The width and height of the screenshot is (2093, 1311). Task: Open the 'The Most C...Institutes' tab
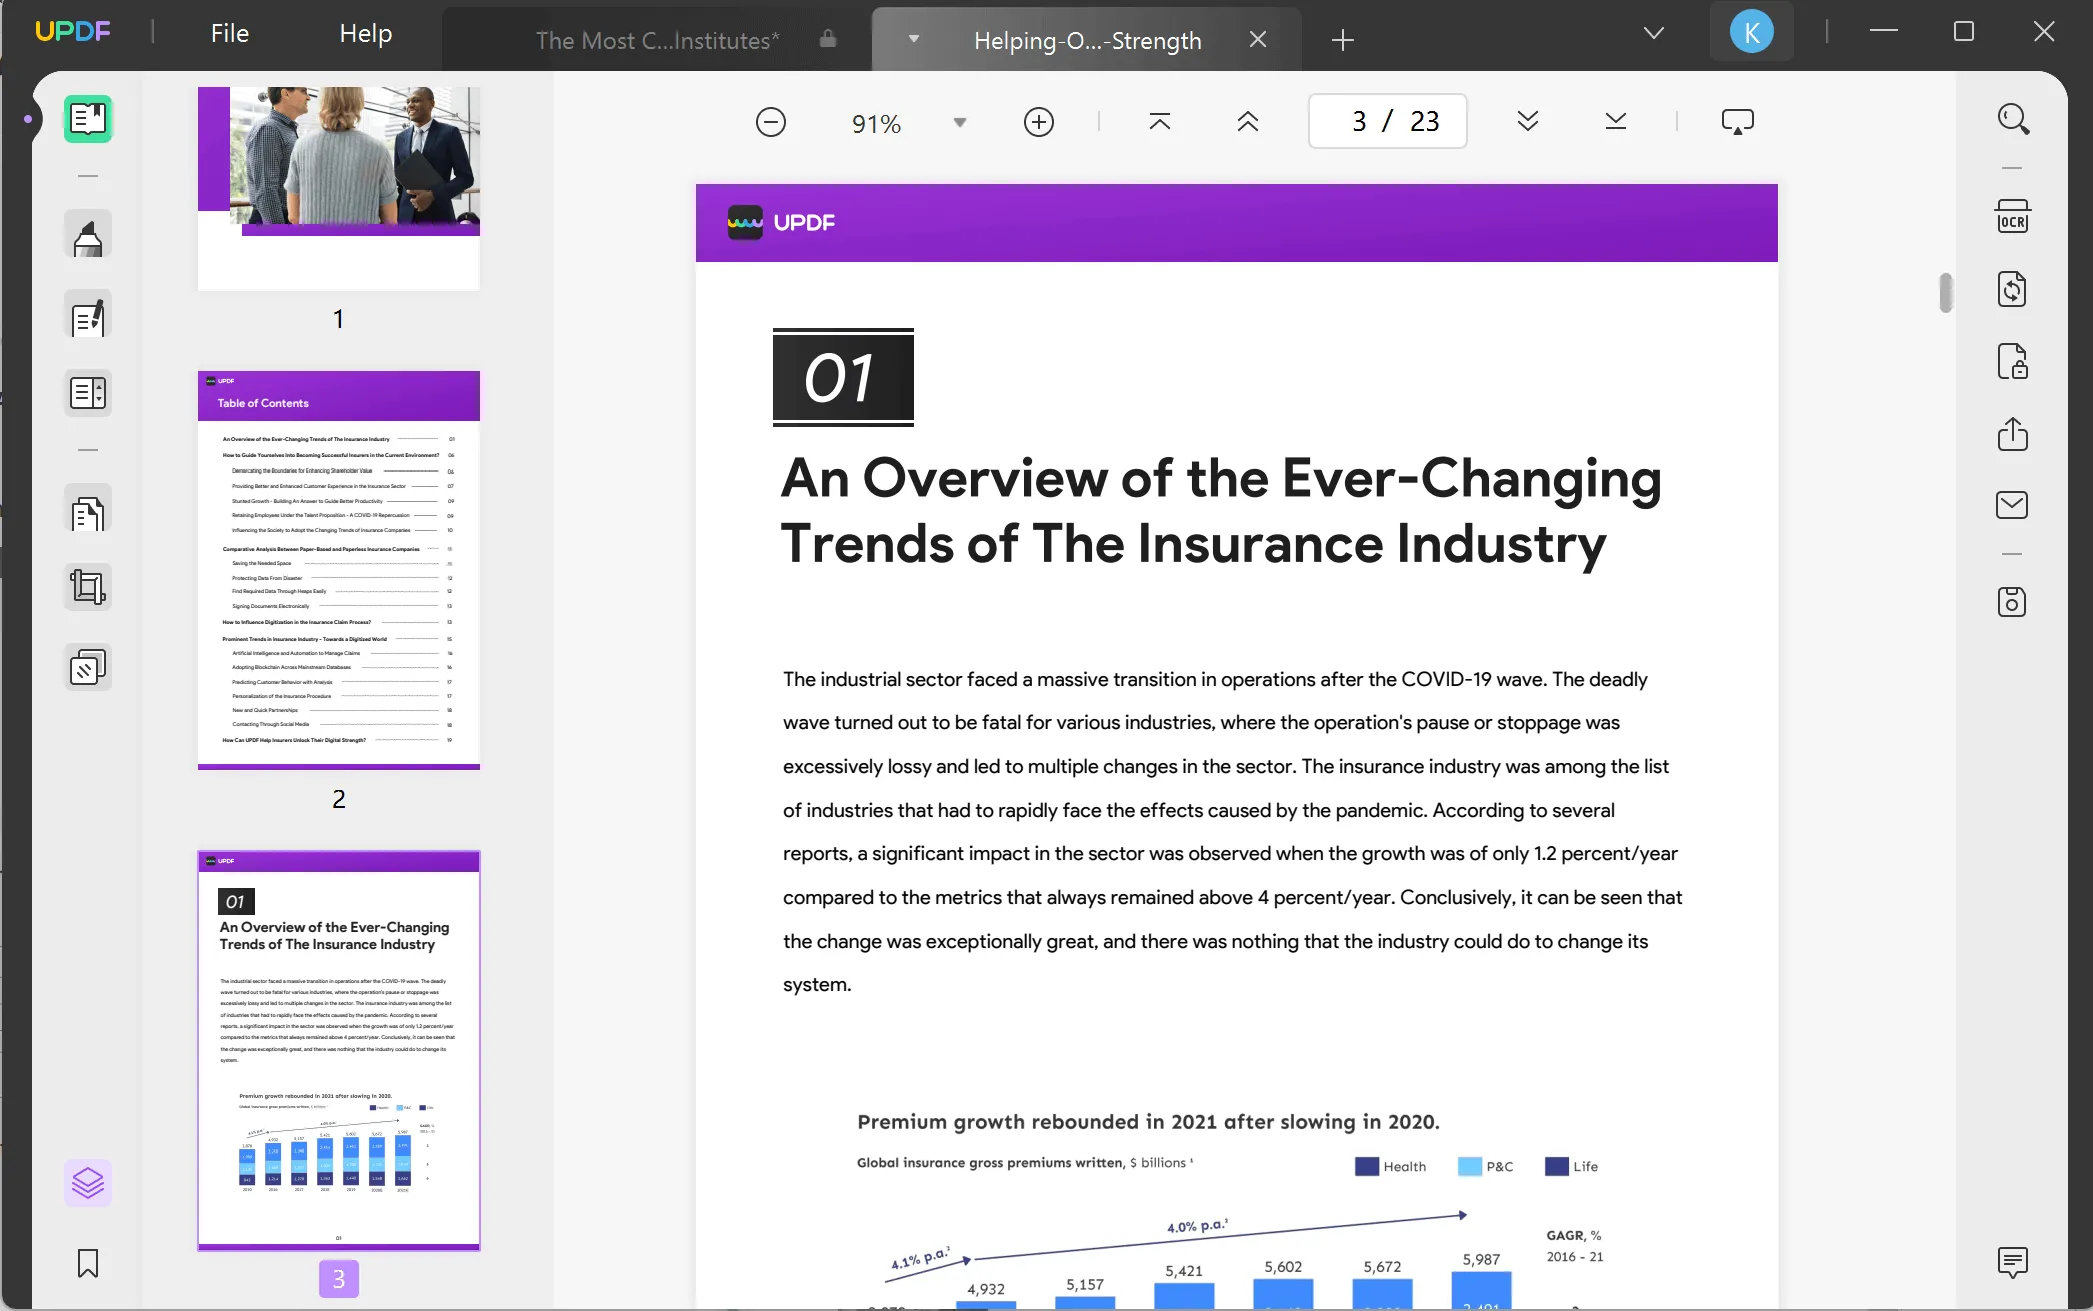657,39
